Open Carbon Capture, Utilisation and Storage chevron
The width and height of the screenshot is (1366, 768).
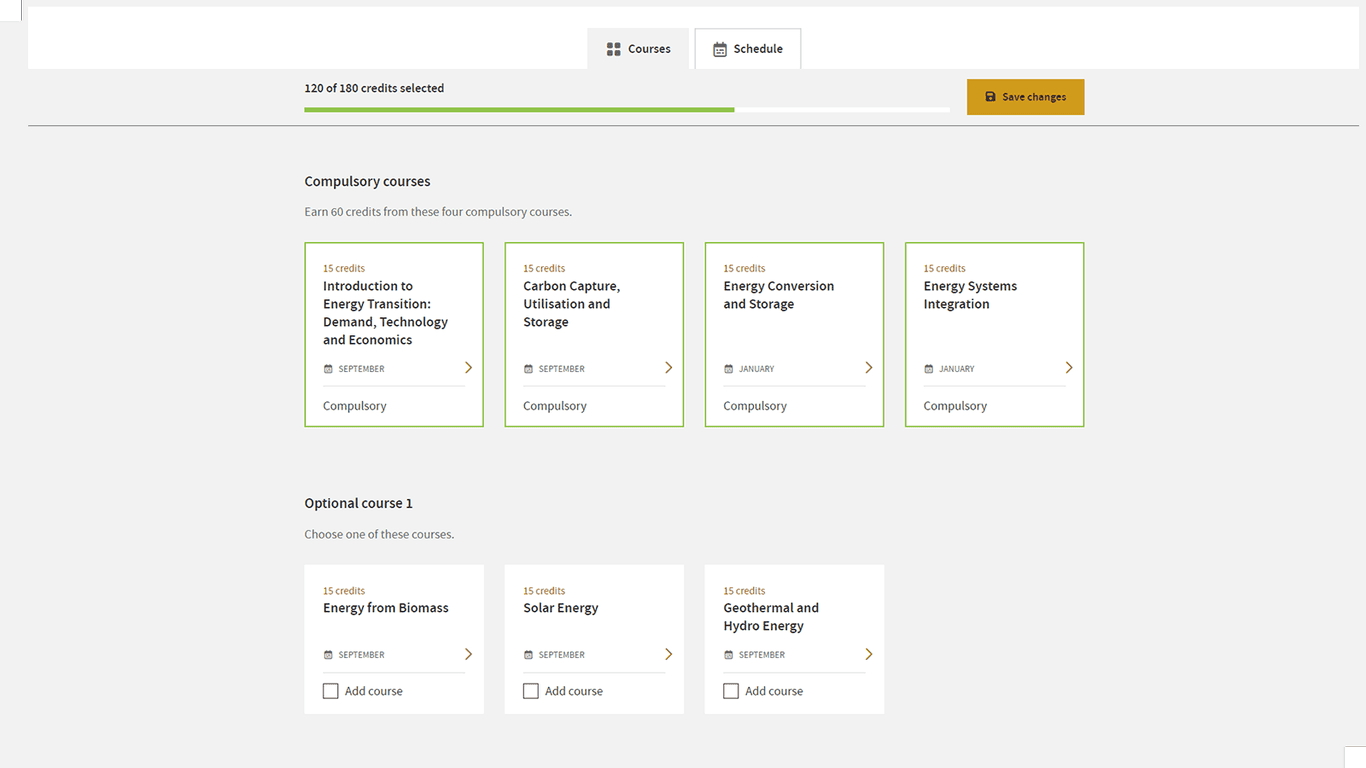(x=668, y=368)
